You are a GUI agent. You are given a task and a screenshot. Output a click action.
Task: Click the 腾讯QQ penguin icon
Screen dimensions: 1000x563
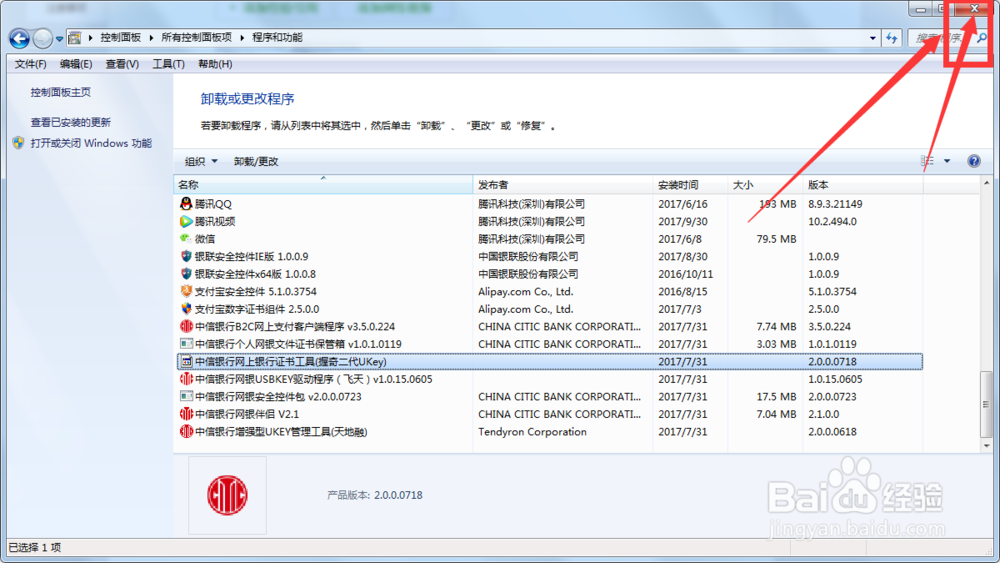point(186,203)
